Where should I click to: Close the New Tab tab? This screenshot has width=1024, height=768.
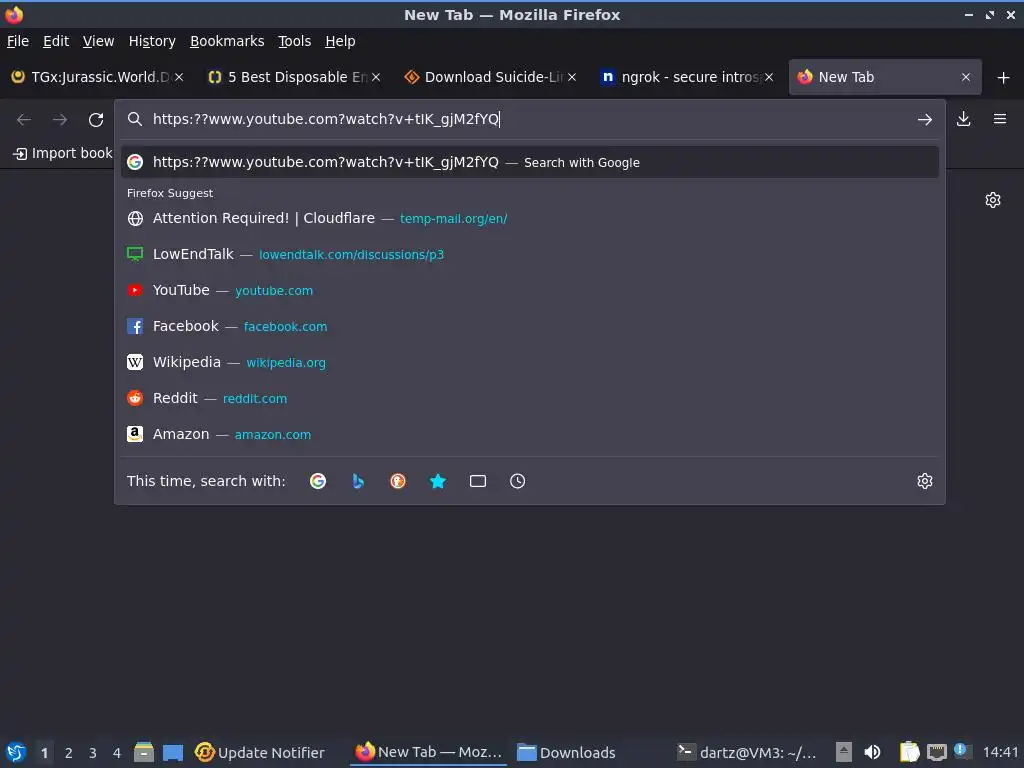point(966,77)
